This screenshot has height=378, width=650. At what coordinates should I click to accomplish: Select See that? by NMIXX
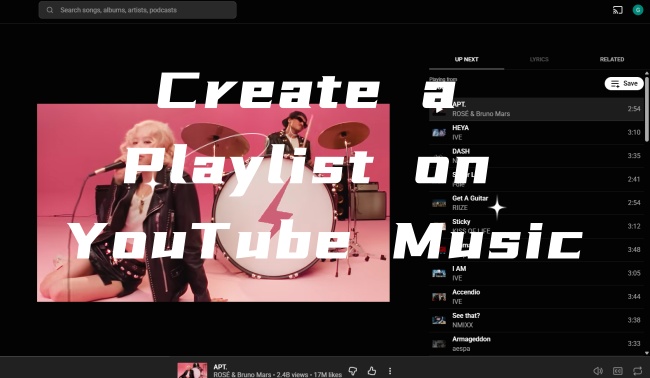click(536, 320)
